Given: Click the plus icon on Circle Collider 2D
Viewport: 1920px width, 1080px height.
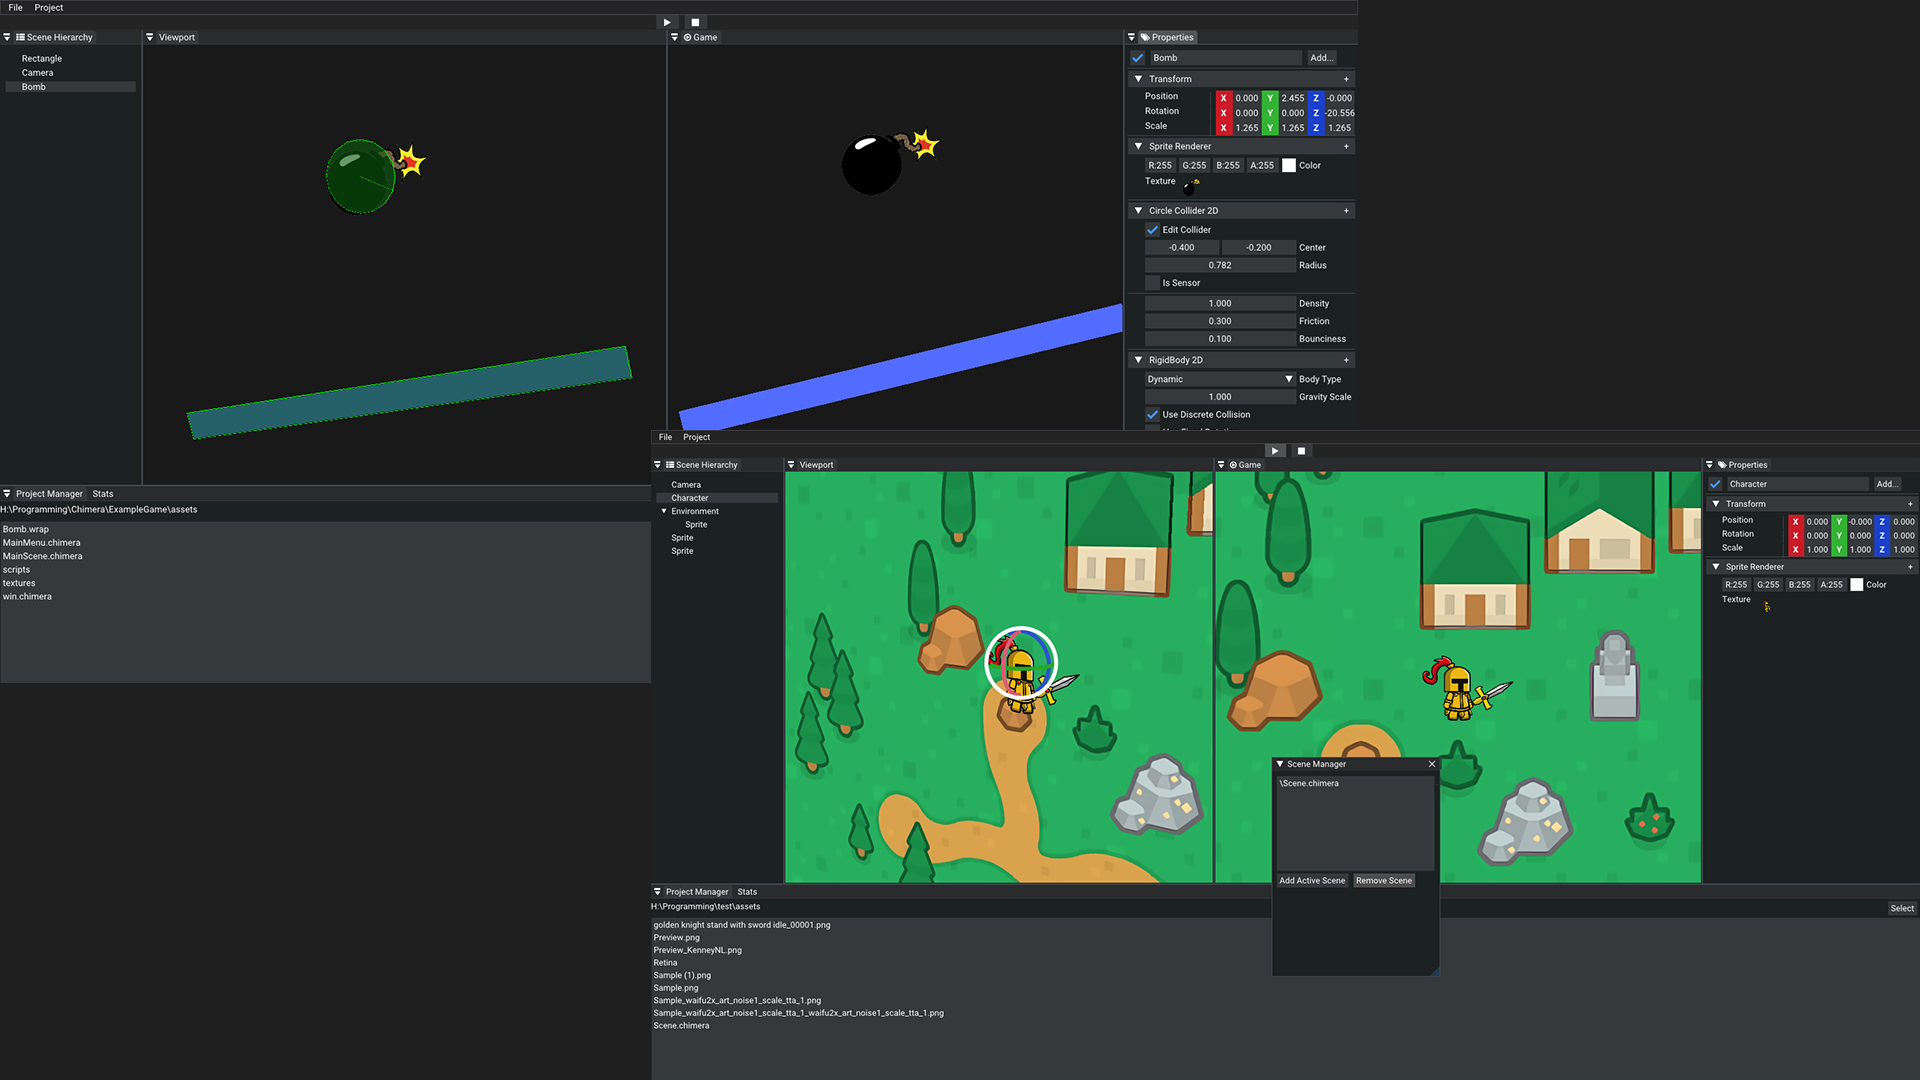Looking at the screenshot, I should point(1346,211).
